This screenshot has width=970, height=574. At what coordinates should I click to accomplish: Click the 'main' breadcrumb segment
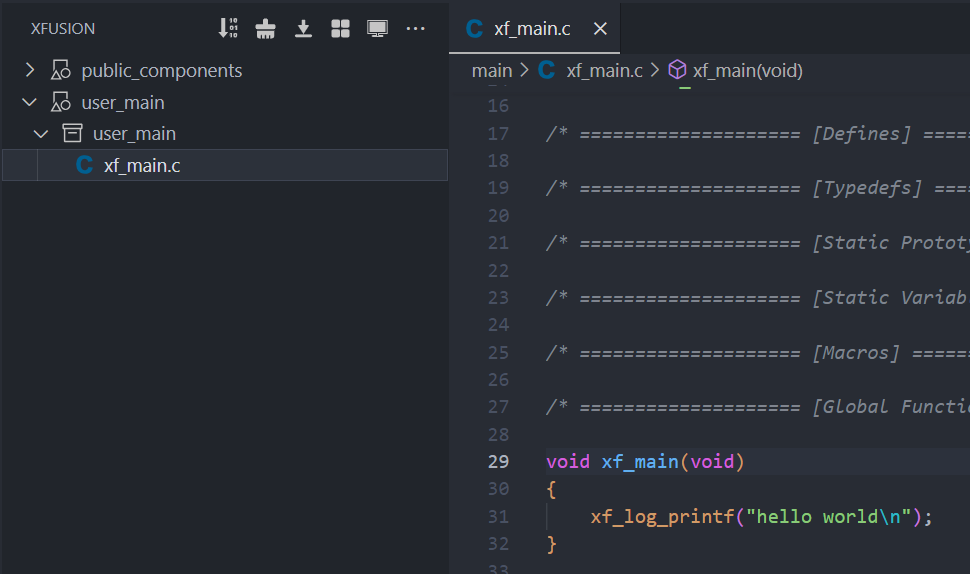tap(492, 71)
